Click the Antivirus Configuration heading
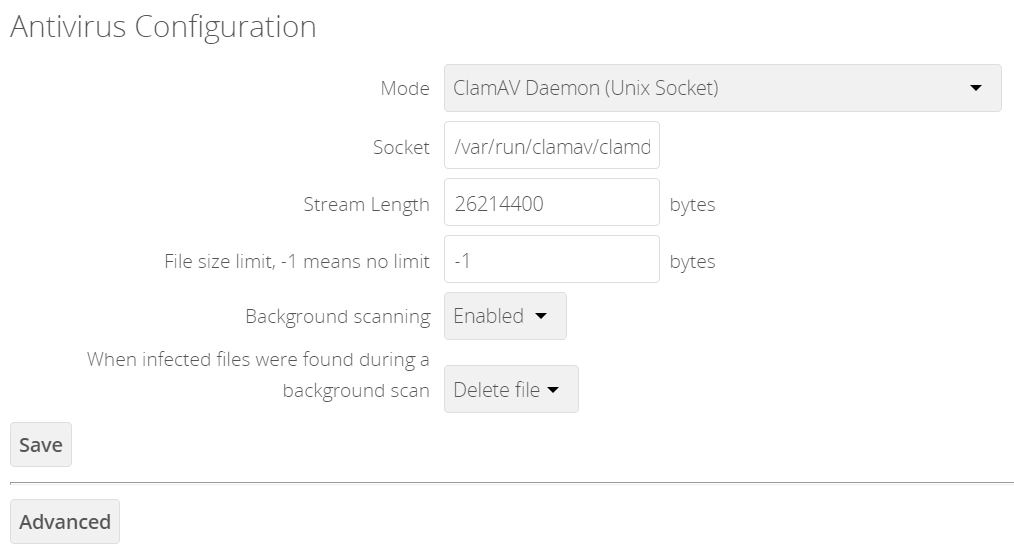Viewport: 1014px width, 556px height. pyautogui.click(x=163, y=27)
